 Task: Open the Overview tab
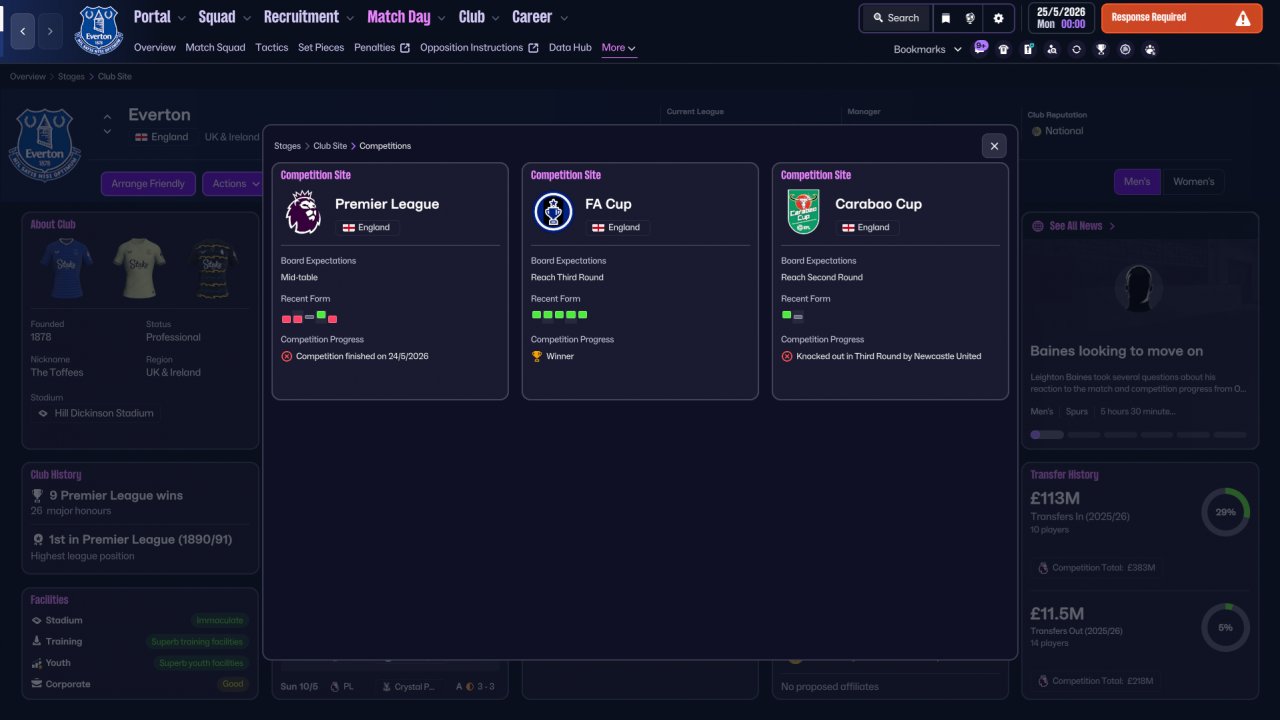(x=155, y=48)
